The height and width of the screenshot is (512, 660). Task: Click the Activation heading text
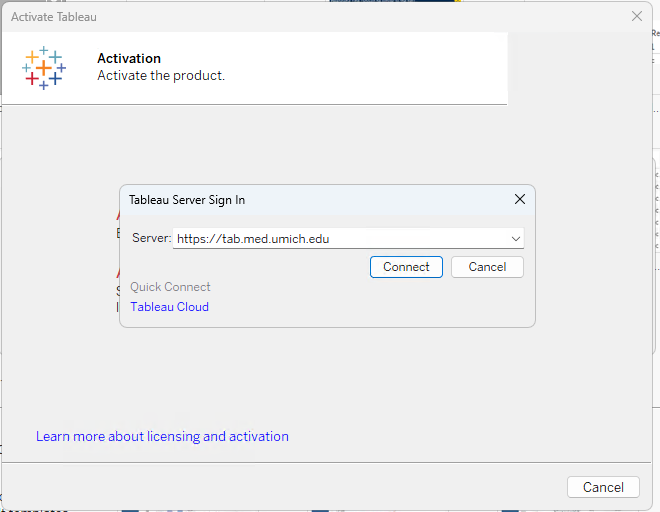(x=129, y=58)
